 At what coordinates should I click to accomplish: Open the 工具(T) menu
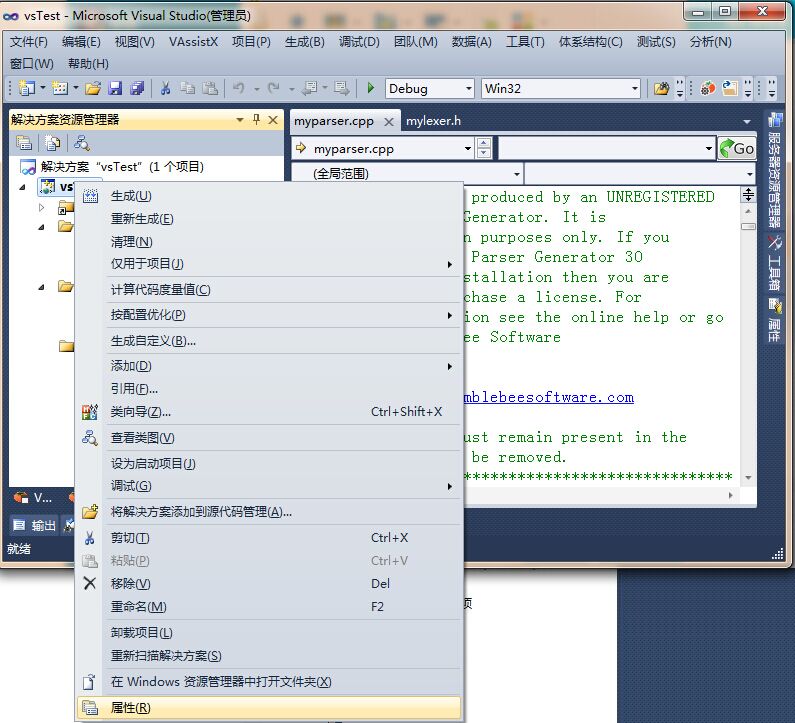tap(525, 42)
